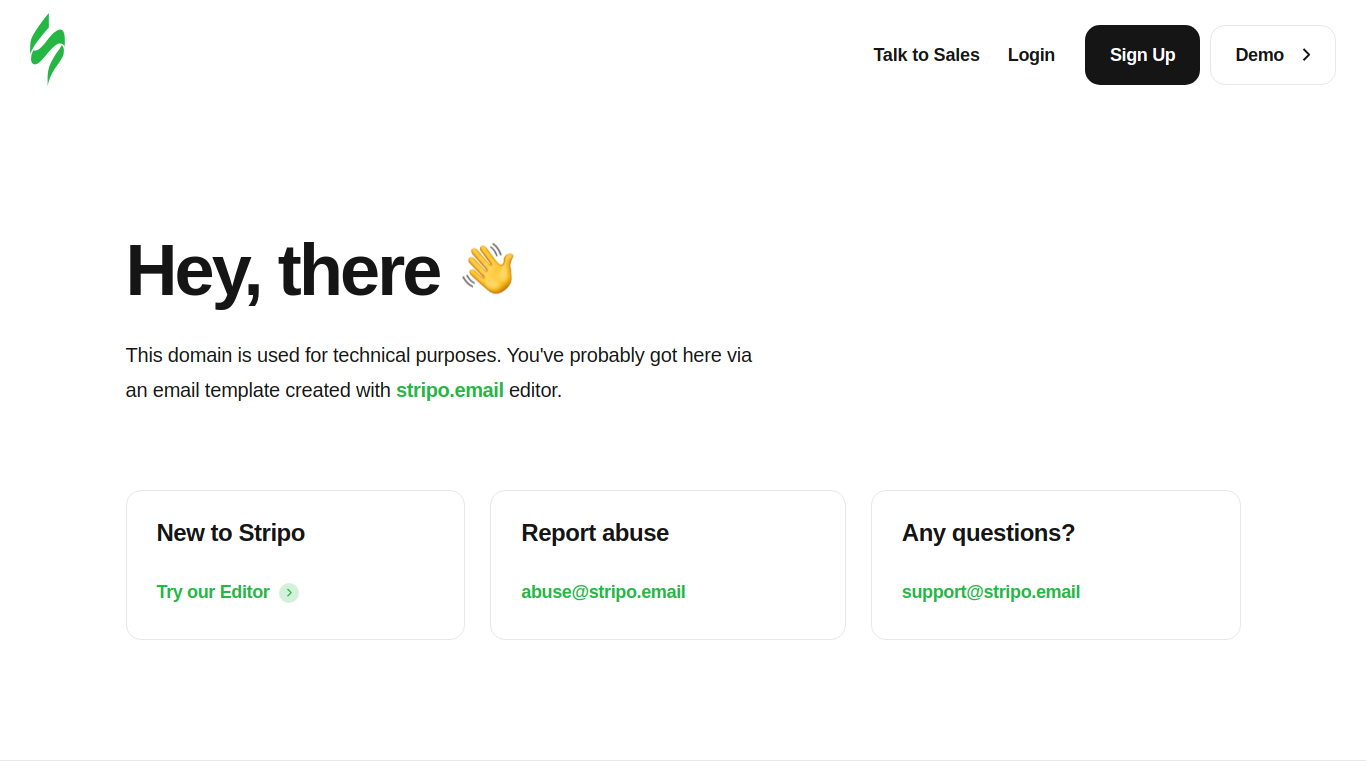Click the Report abuse card heading
The image size is (1366, 768).
(x=595, y=533)
